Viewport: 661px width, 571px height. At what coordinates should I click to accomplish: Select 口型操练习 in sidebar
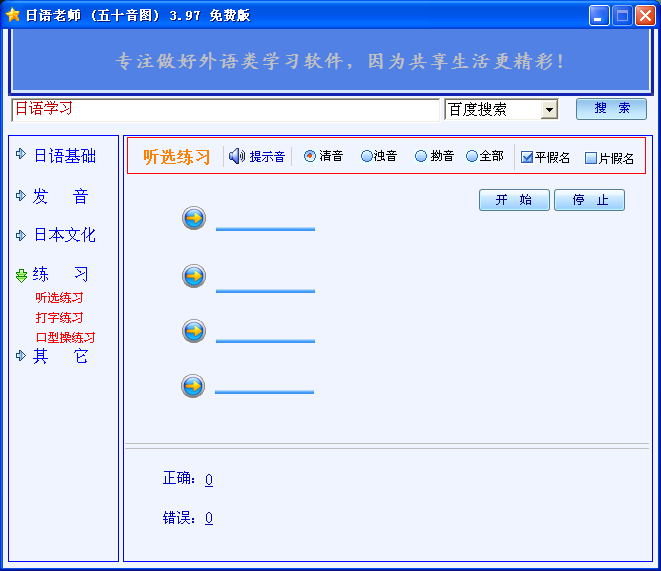click(65, 338)
